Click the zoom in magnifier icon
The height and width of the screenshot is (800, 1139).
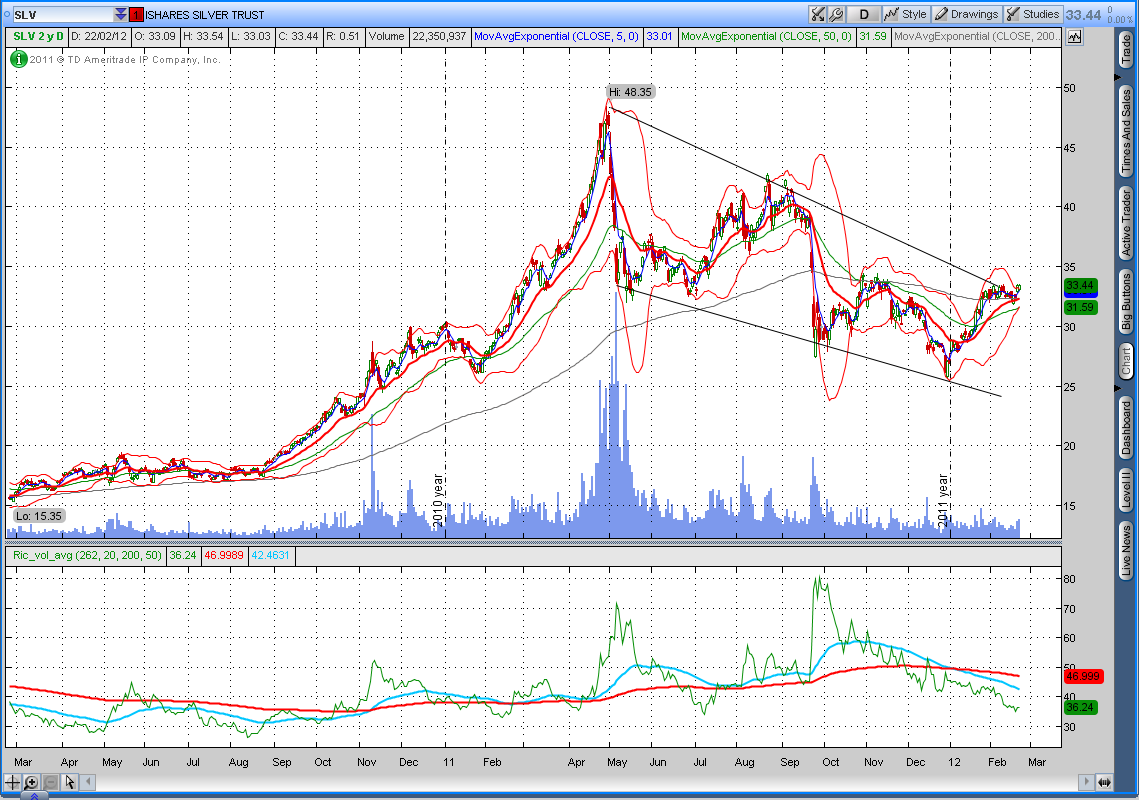tap(32, 782)
